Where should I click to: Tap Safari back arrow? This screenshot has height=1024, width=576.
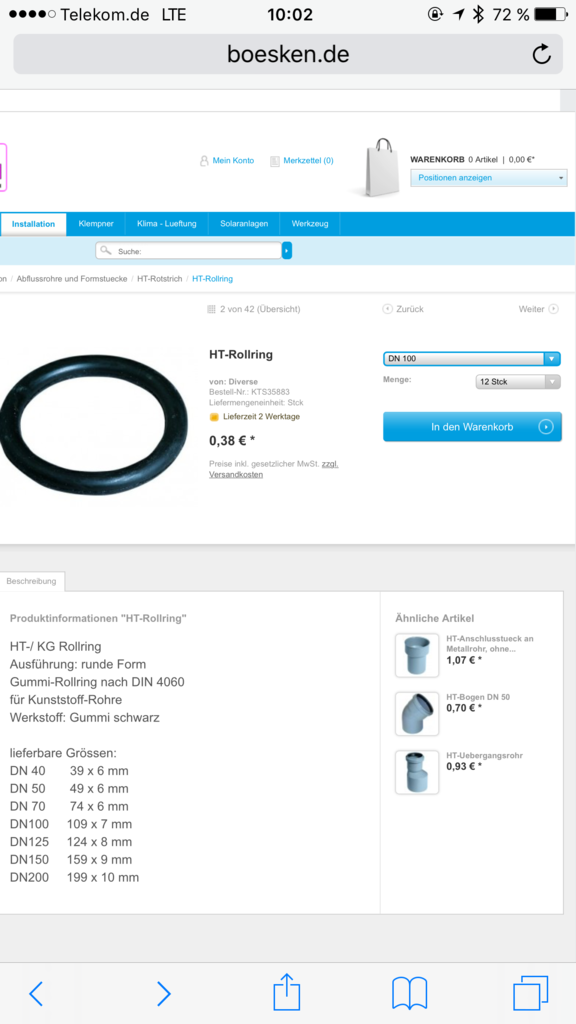pyautogui.click(x=36, y=993)
